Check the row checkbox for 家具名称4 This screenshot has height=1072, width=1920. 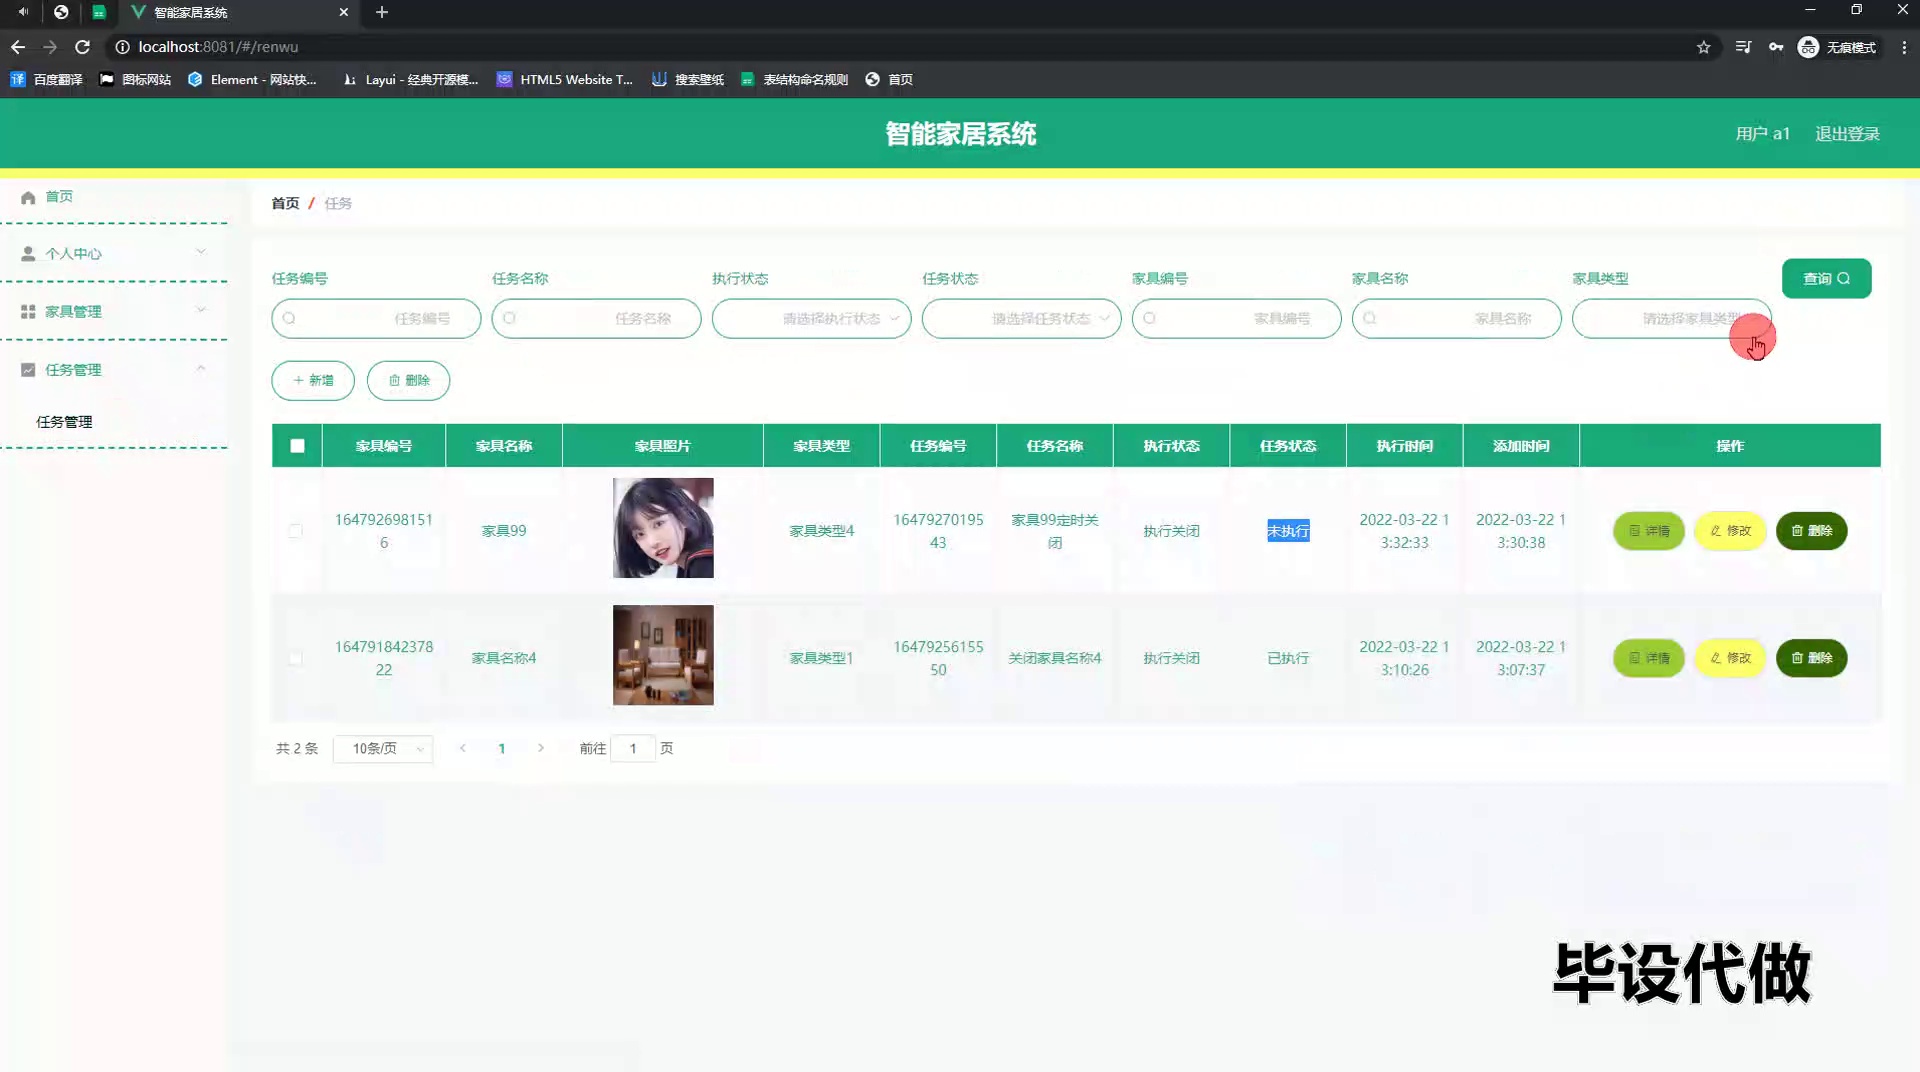click(x=295, y=658)
